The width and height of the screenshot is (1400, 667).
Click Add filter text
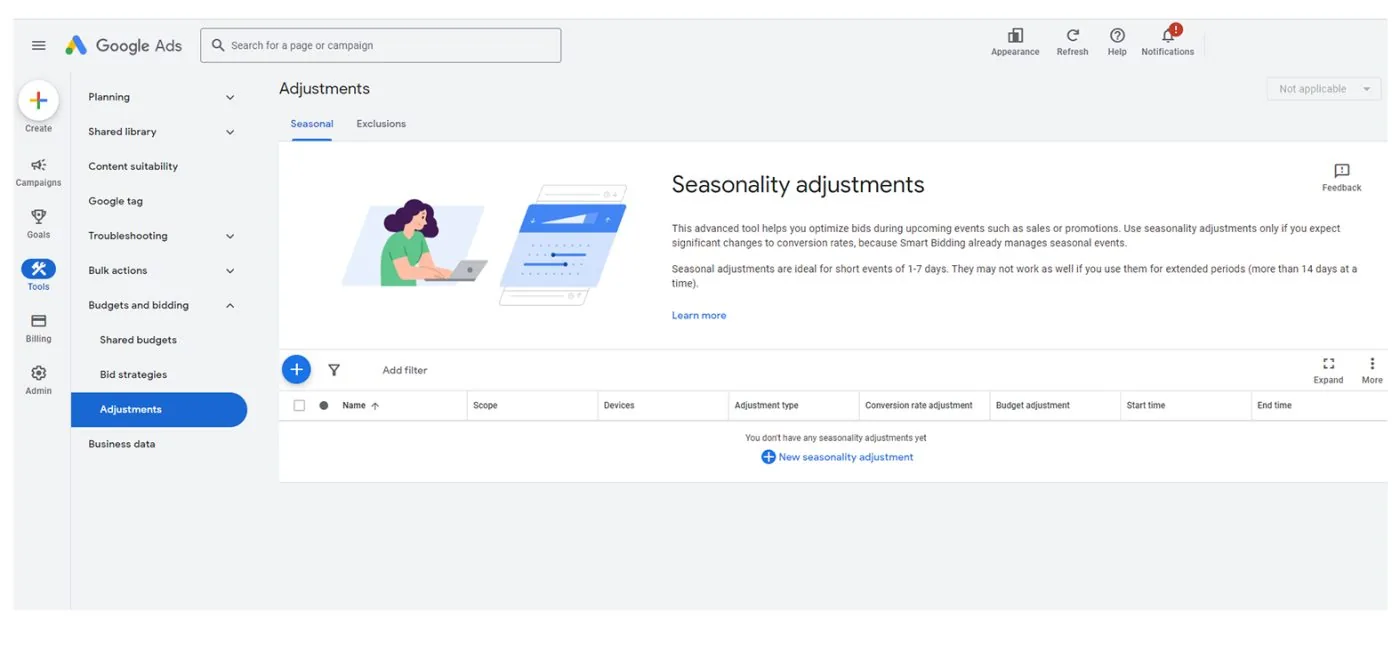click(404, 370)
